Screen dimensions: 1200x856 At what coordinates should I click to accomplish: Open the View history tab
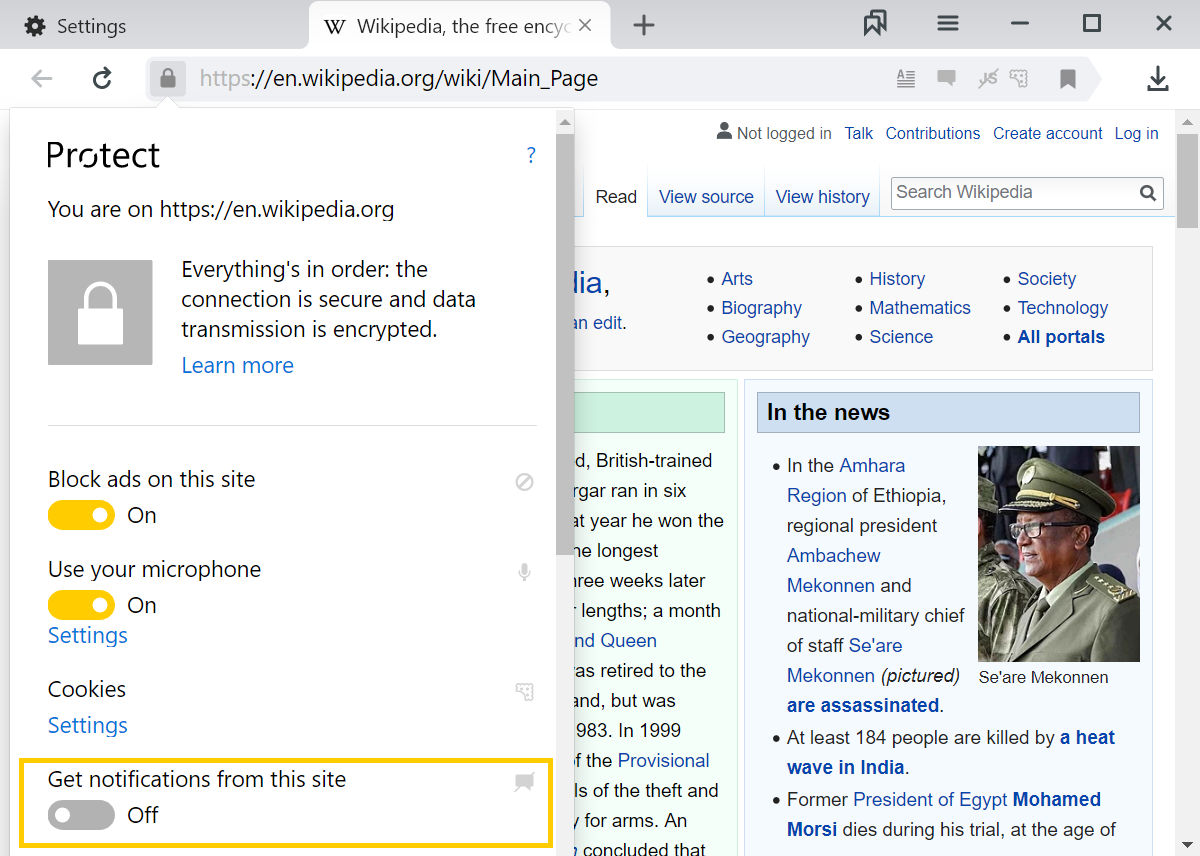pos(823,197)
